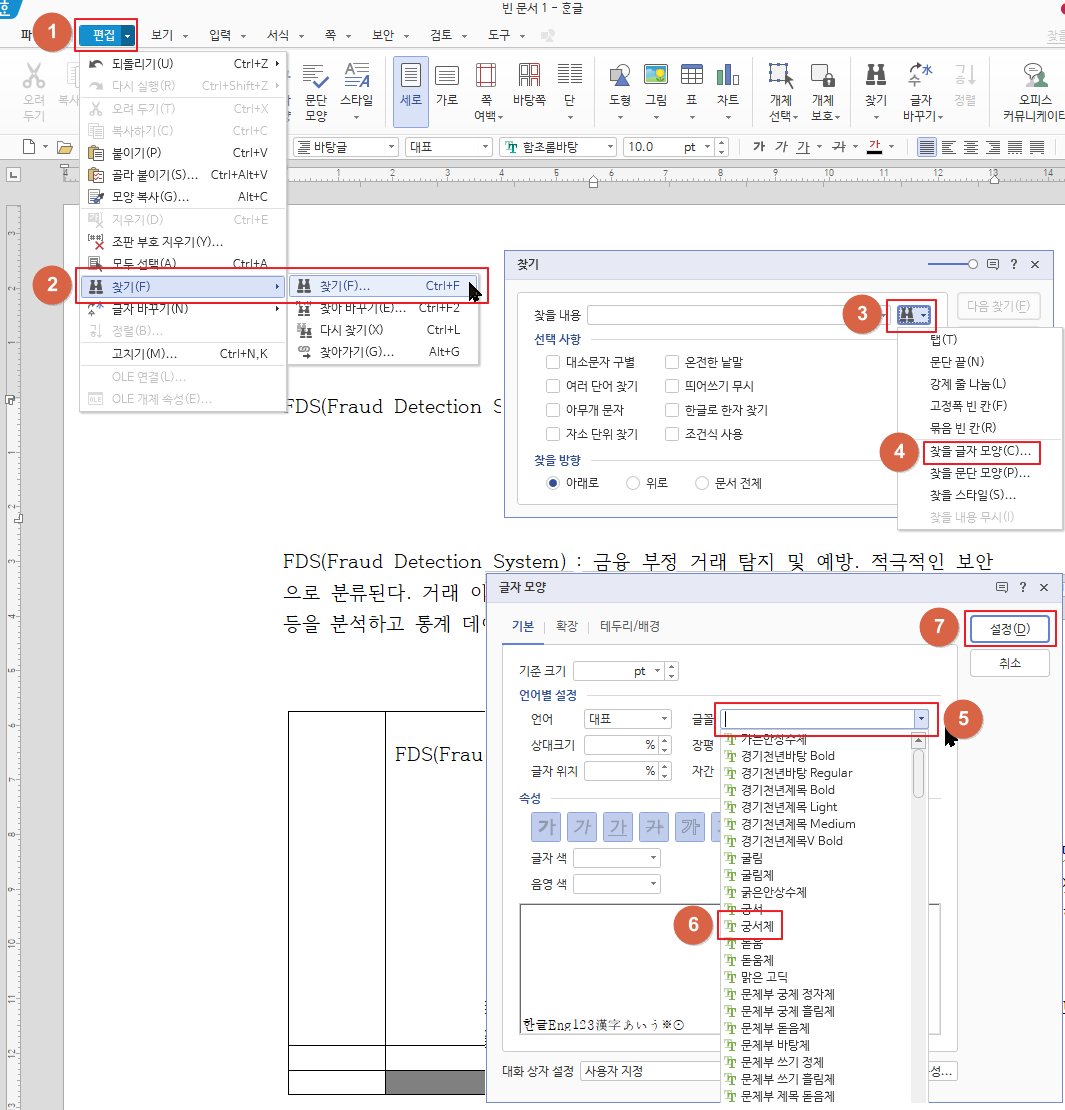This screenshot has height=1110, width=1065.
Task: Click first bold 가 attribute button in 글자 모양
Action: tap(546, 827)
